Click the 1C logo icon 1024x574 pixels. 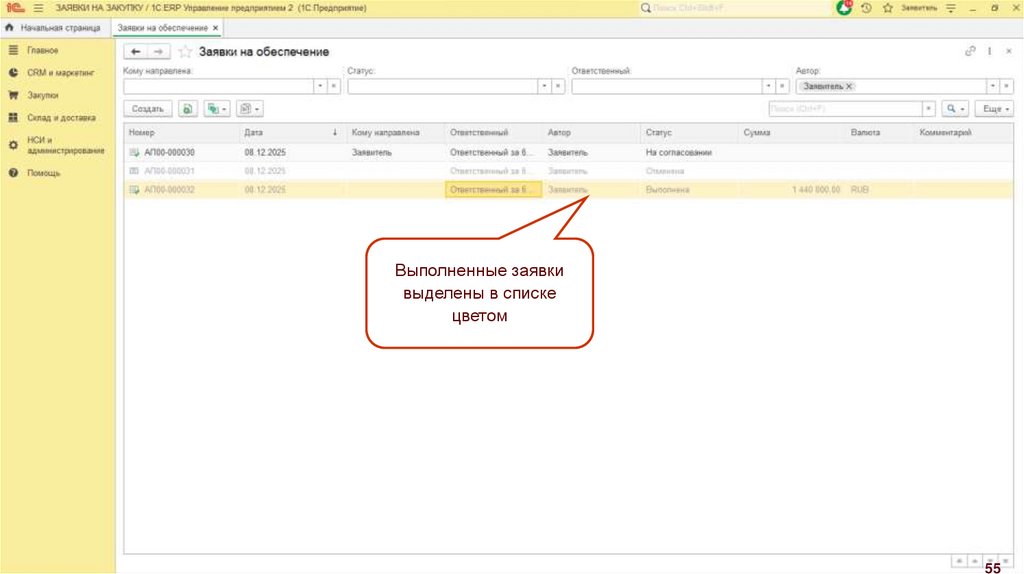coord(14,8)
